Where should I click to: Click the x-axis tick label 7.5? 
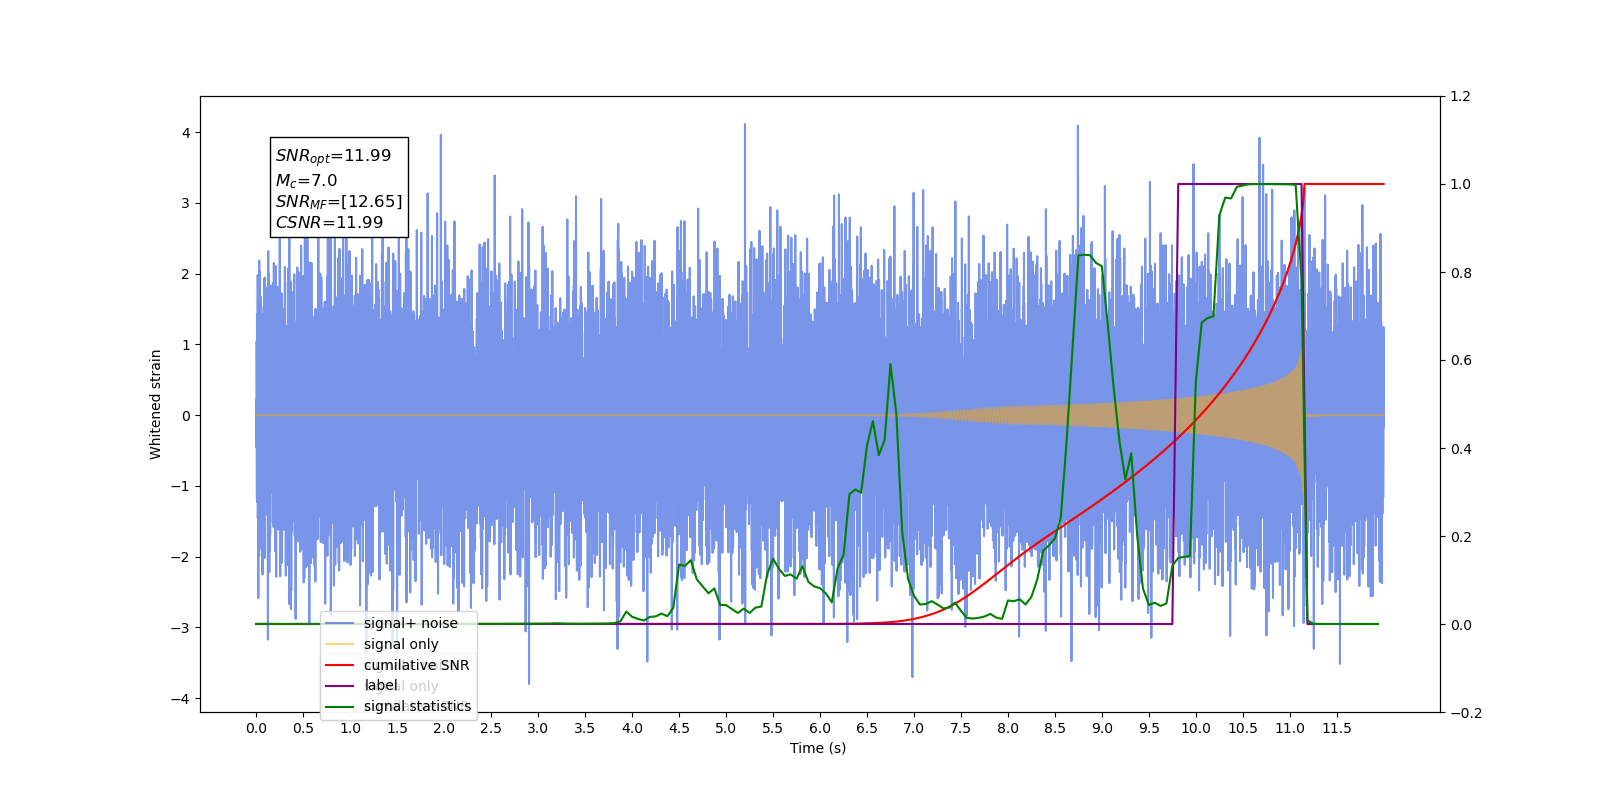pyautogui.click(x=961, y=728)
